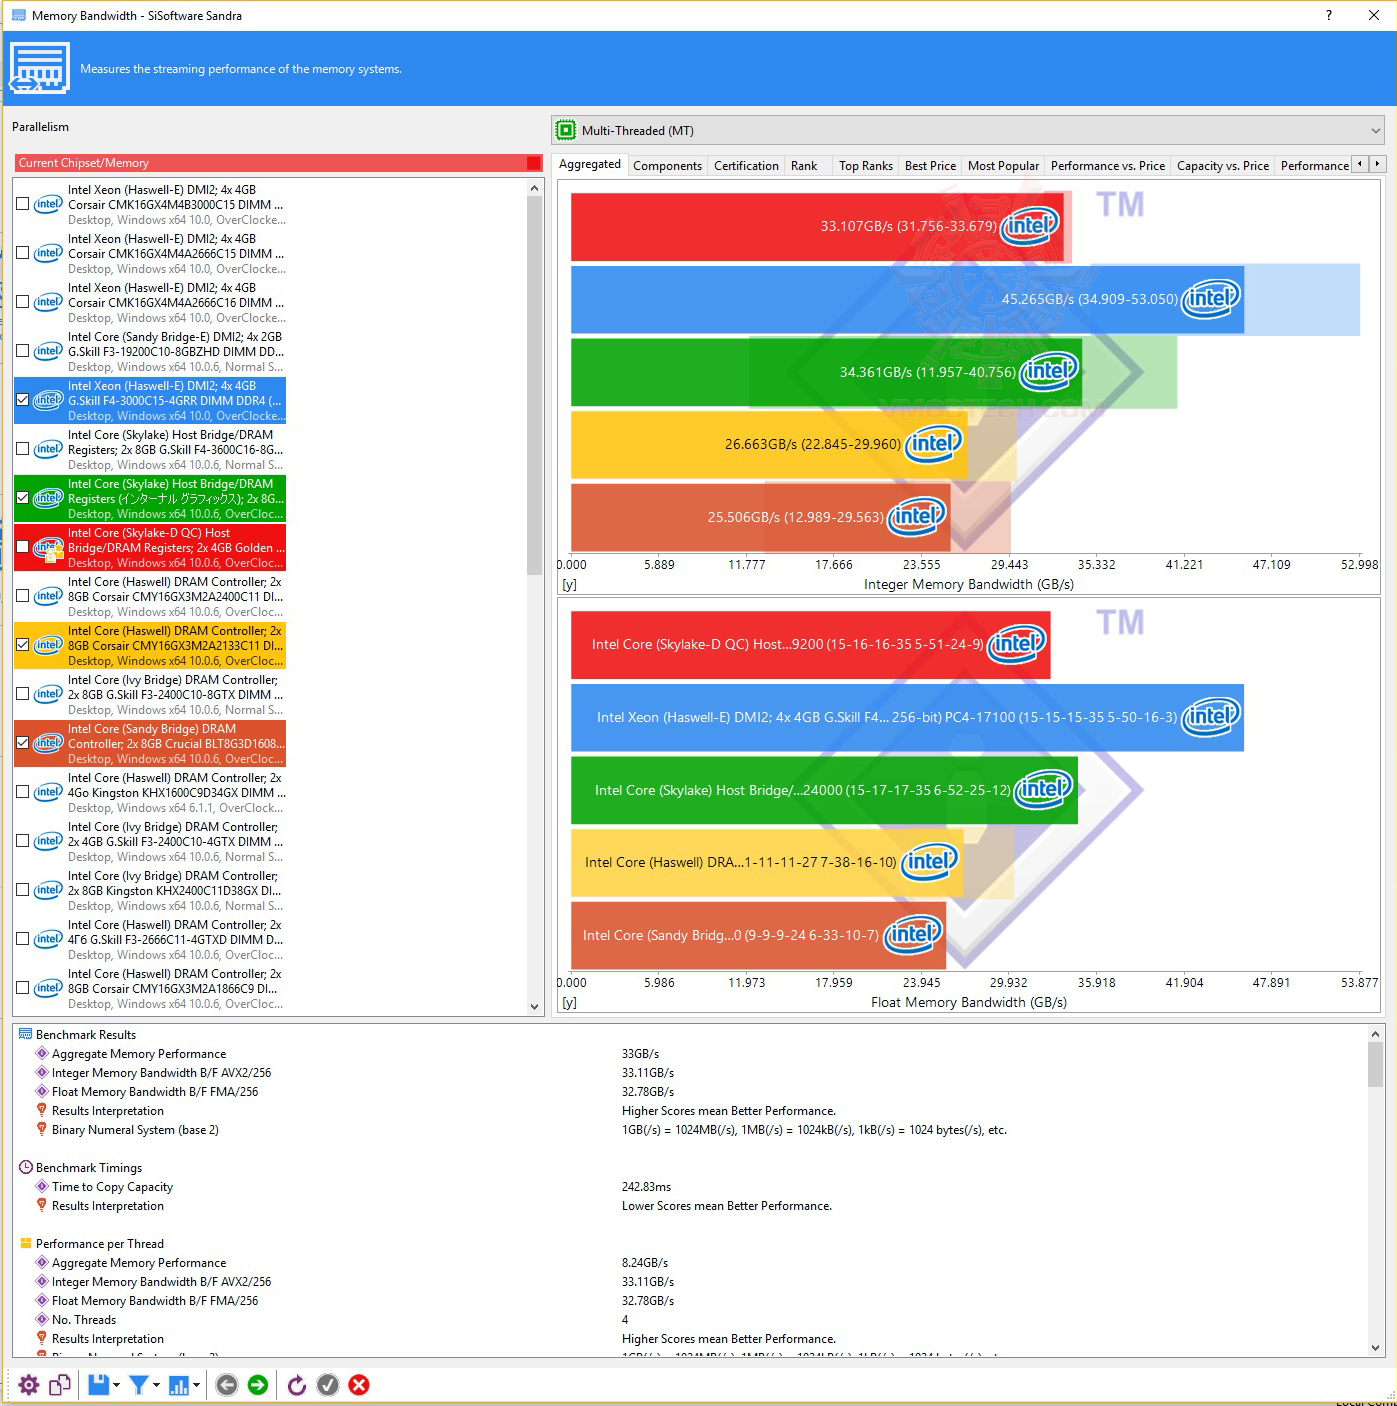Go forward with the green right arrow

(258, 1385)
